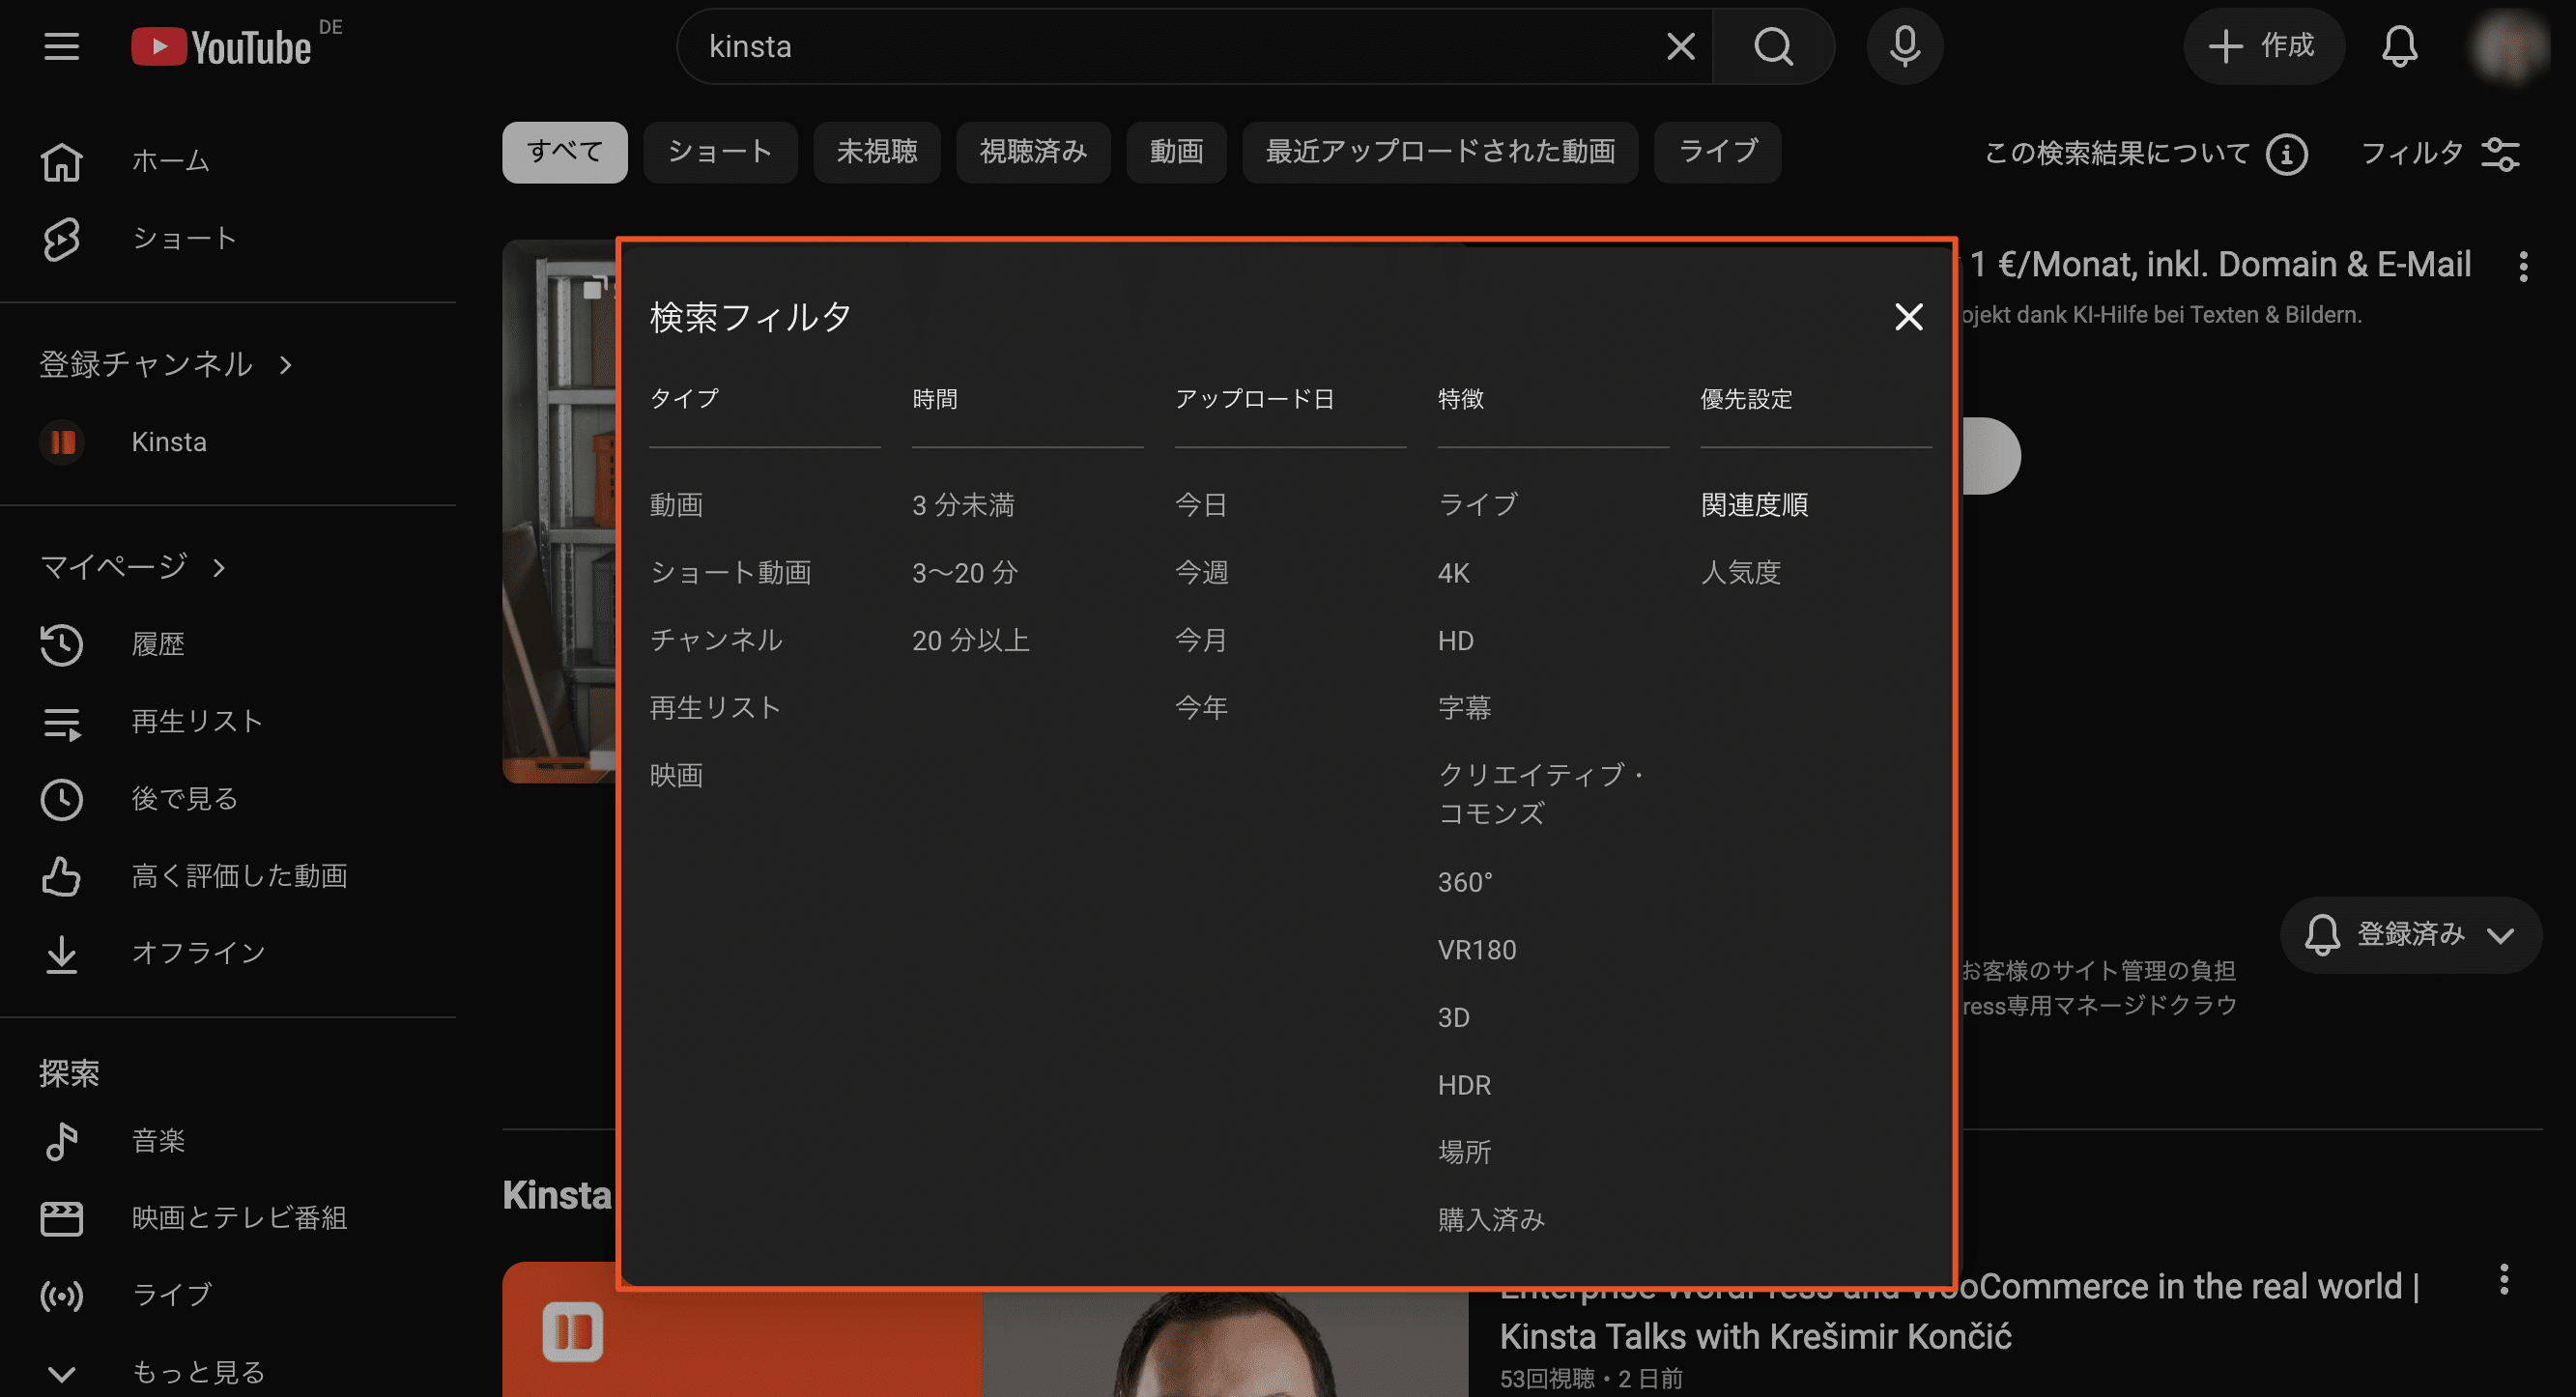2576x1397 pixels.
Task: Filter upload date 今日
Action: point(1201,505)
